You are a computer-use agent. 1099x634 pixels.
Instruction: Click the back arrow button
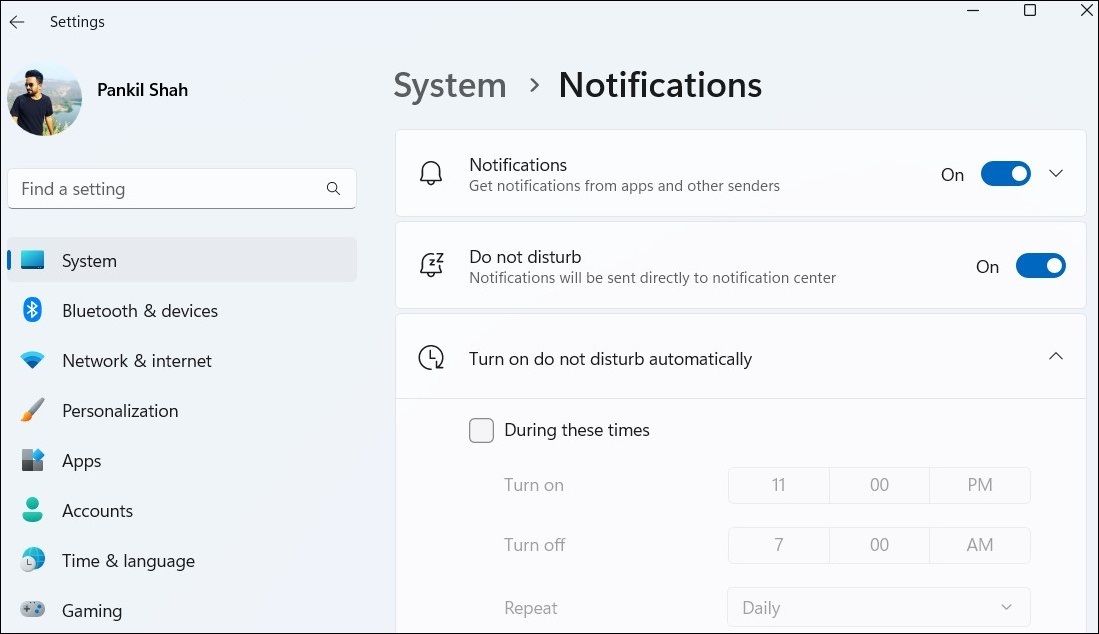[16, 21]
